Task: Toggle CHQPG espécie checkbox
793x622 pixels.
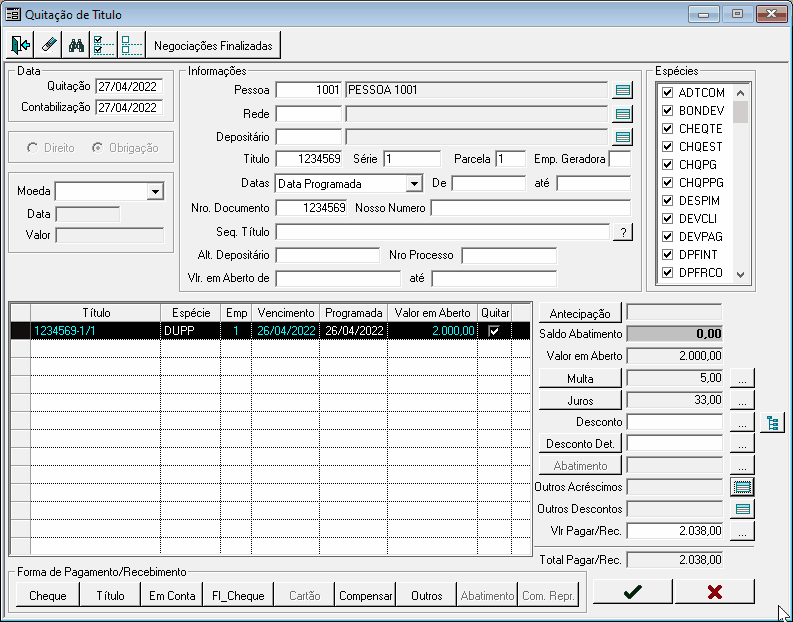Action: tap(668, 164)
